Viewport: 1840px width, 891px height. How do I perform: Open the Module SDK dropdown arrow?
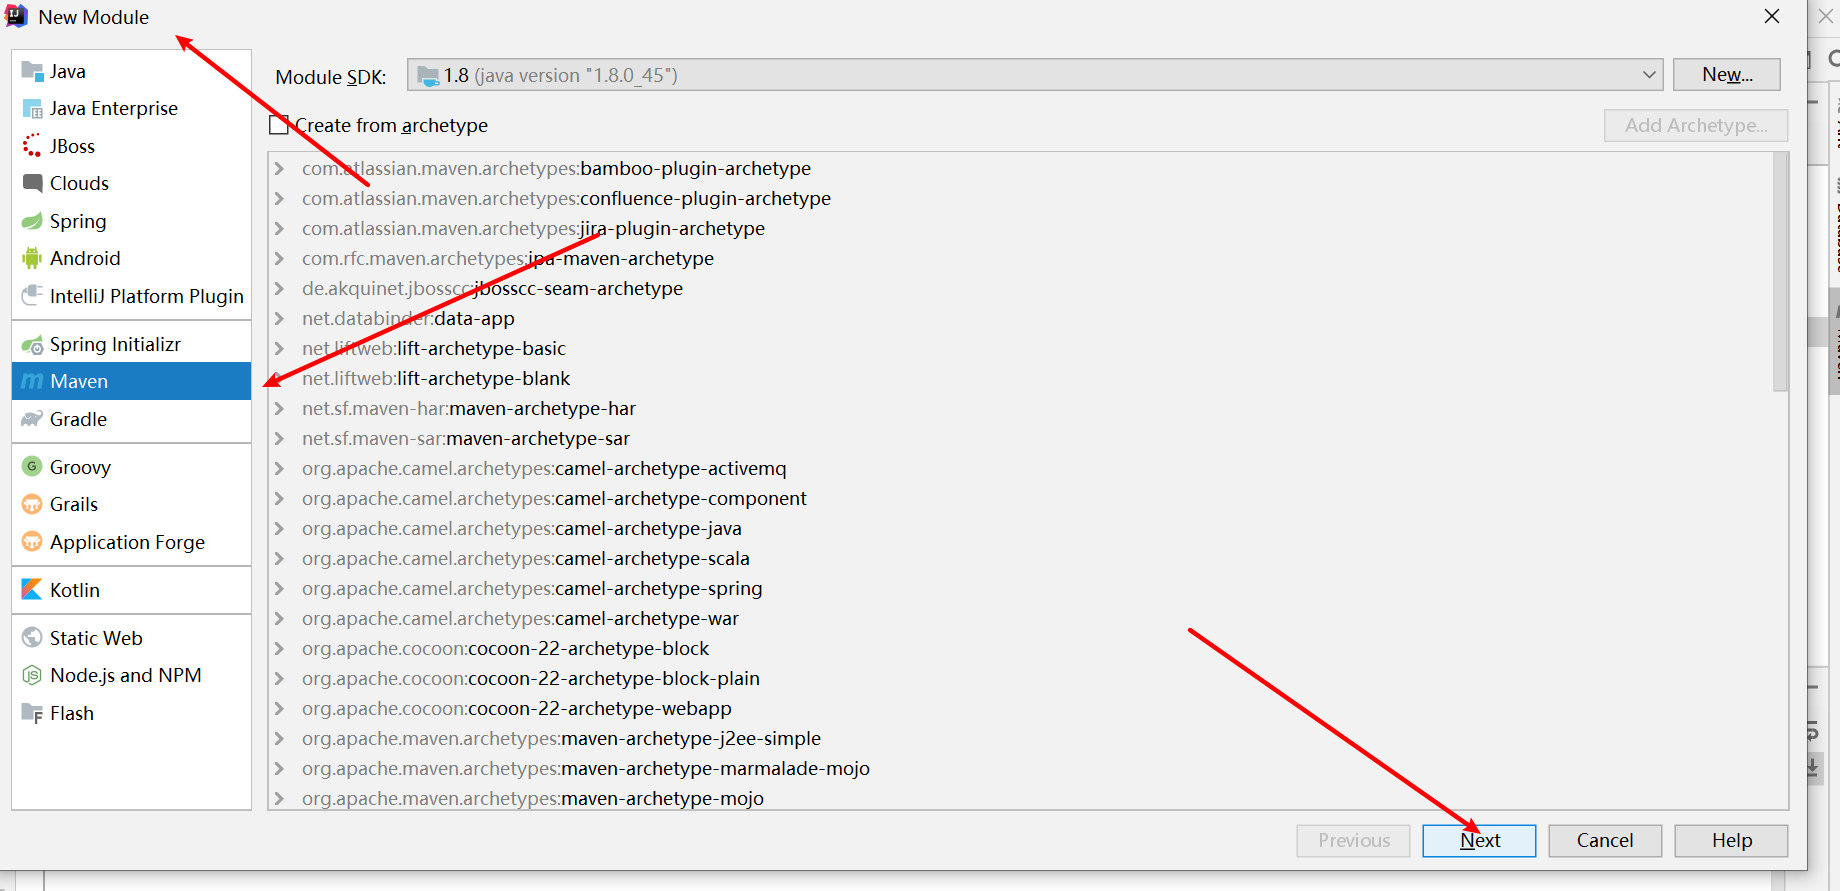coord(1649,75)
